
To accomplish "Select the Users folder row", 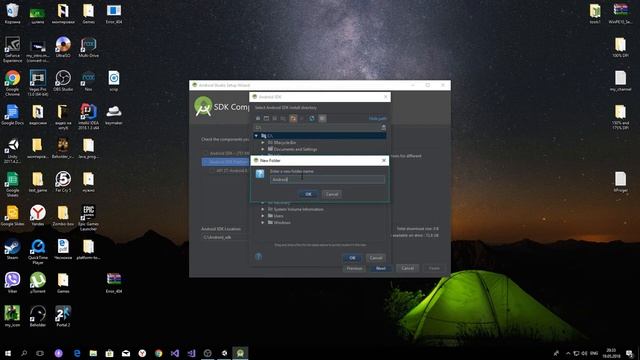I will click(x=320, y=216).
